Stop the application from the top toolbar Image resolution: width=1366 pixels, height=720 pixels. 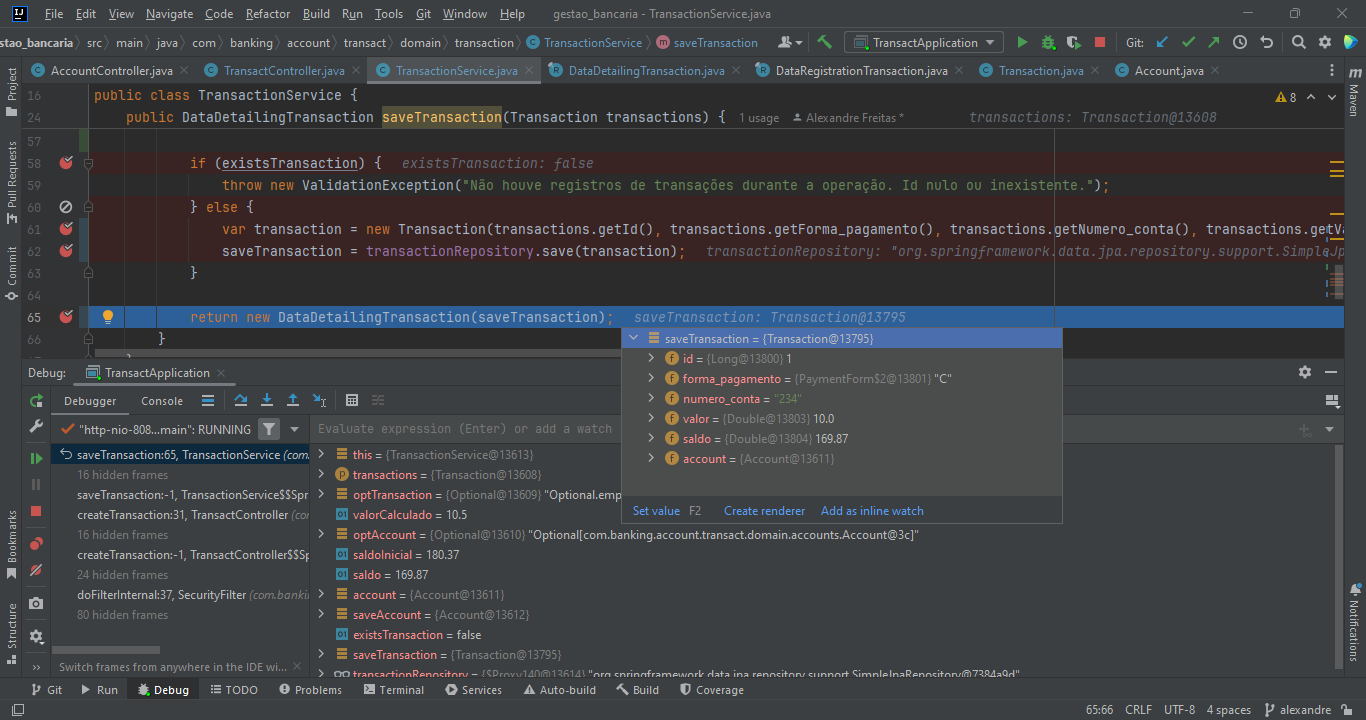pyautogui.click(x=1100, y=42)
